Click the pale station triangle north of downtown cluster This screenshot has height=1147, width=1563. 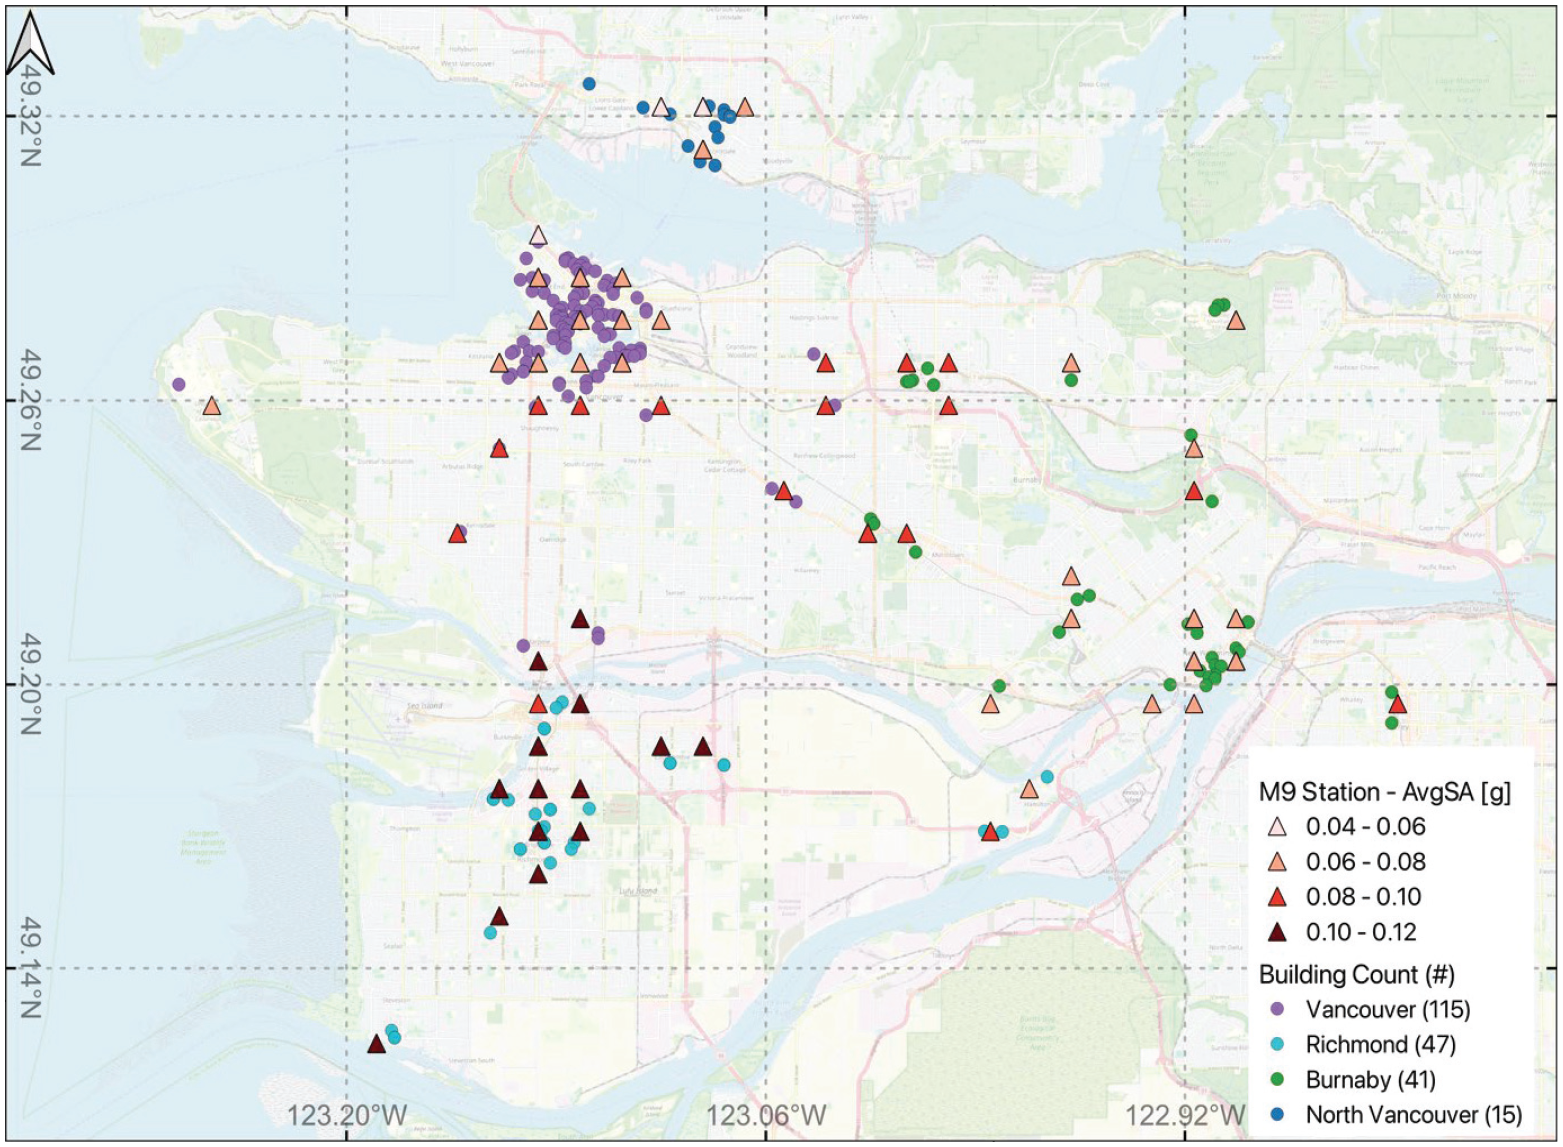(x=538, y=235)
